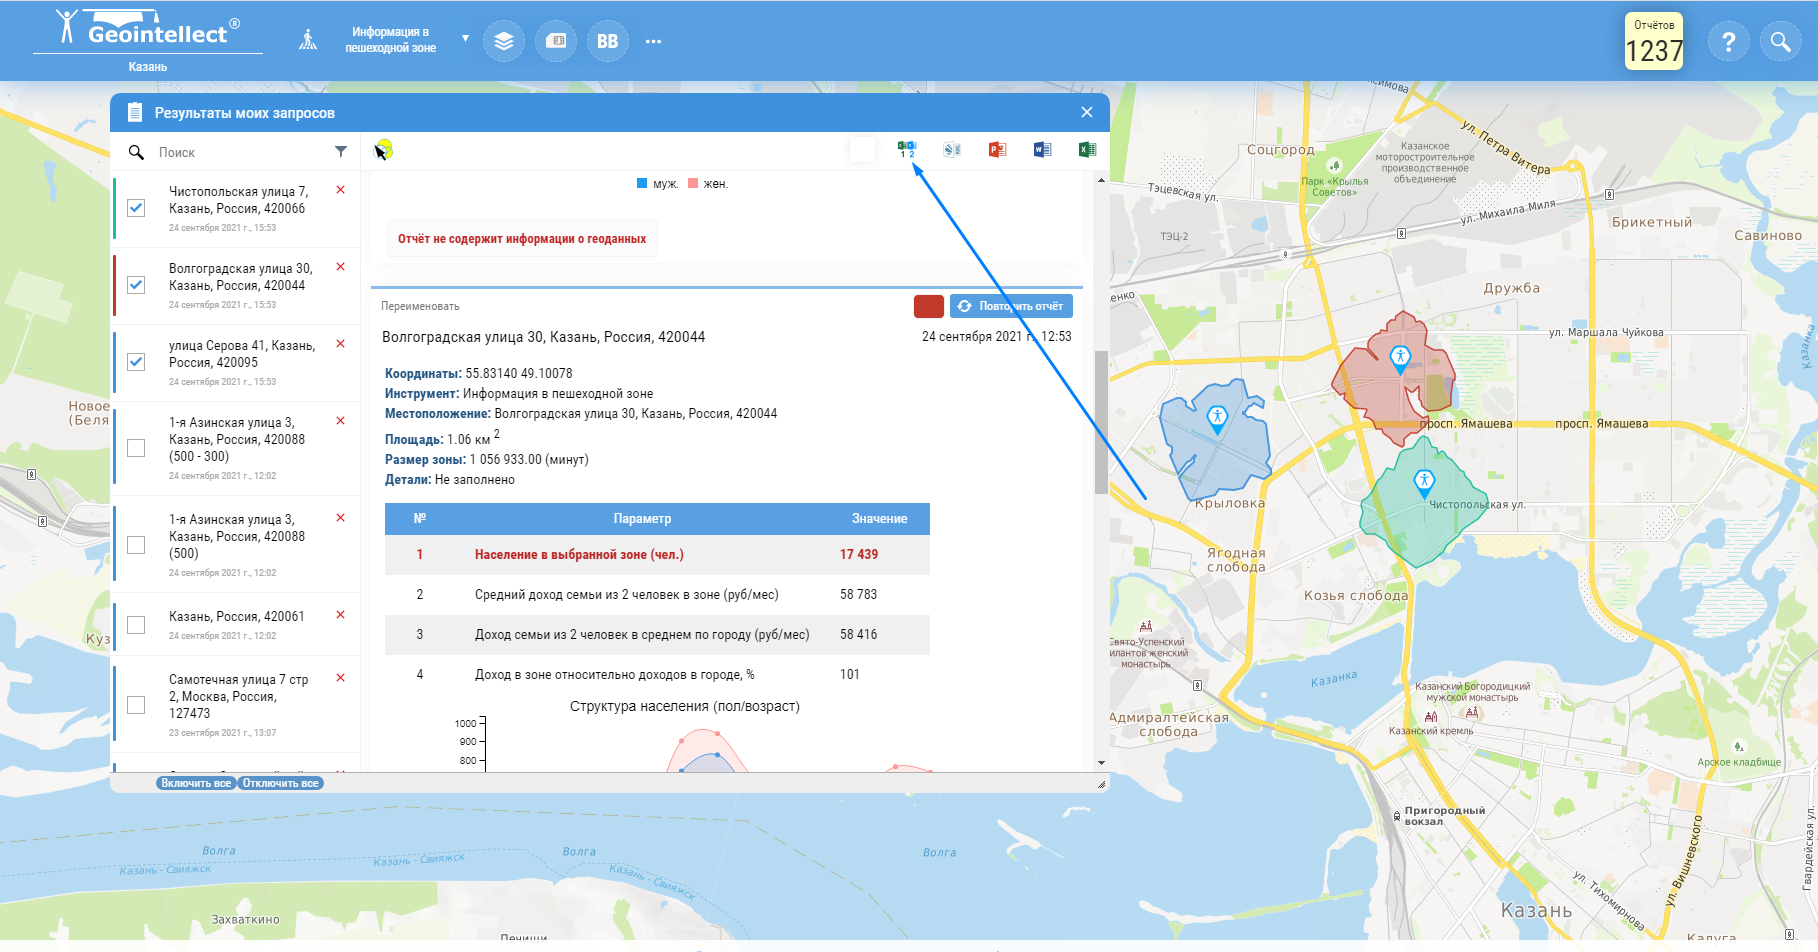This screenshot has width=1818, height=952.
Task: Click the BB round button
Action: (x=607, y=41)
